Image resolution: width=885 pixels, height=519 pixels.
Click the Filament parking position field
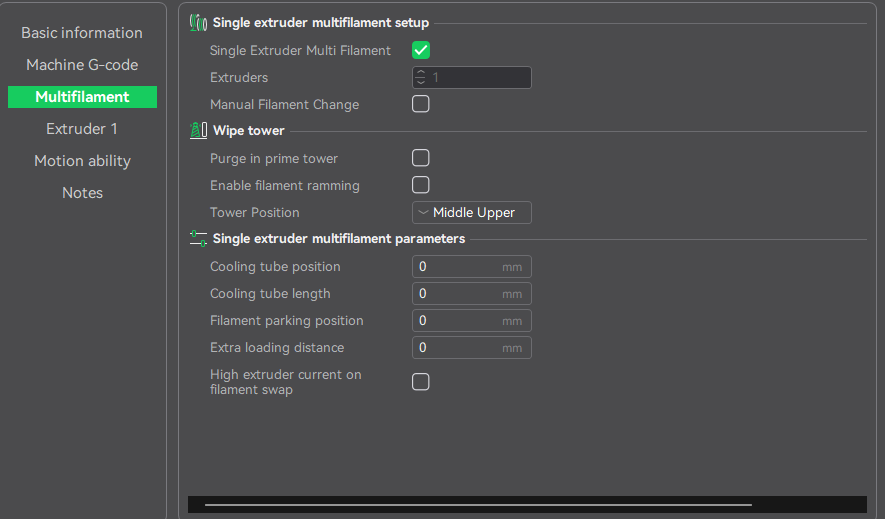(472, 320)
